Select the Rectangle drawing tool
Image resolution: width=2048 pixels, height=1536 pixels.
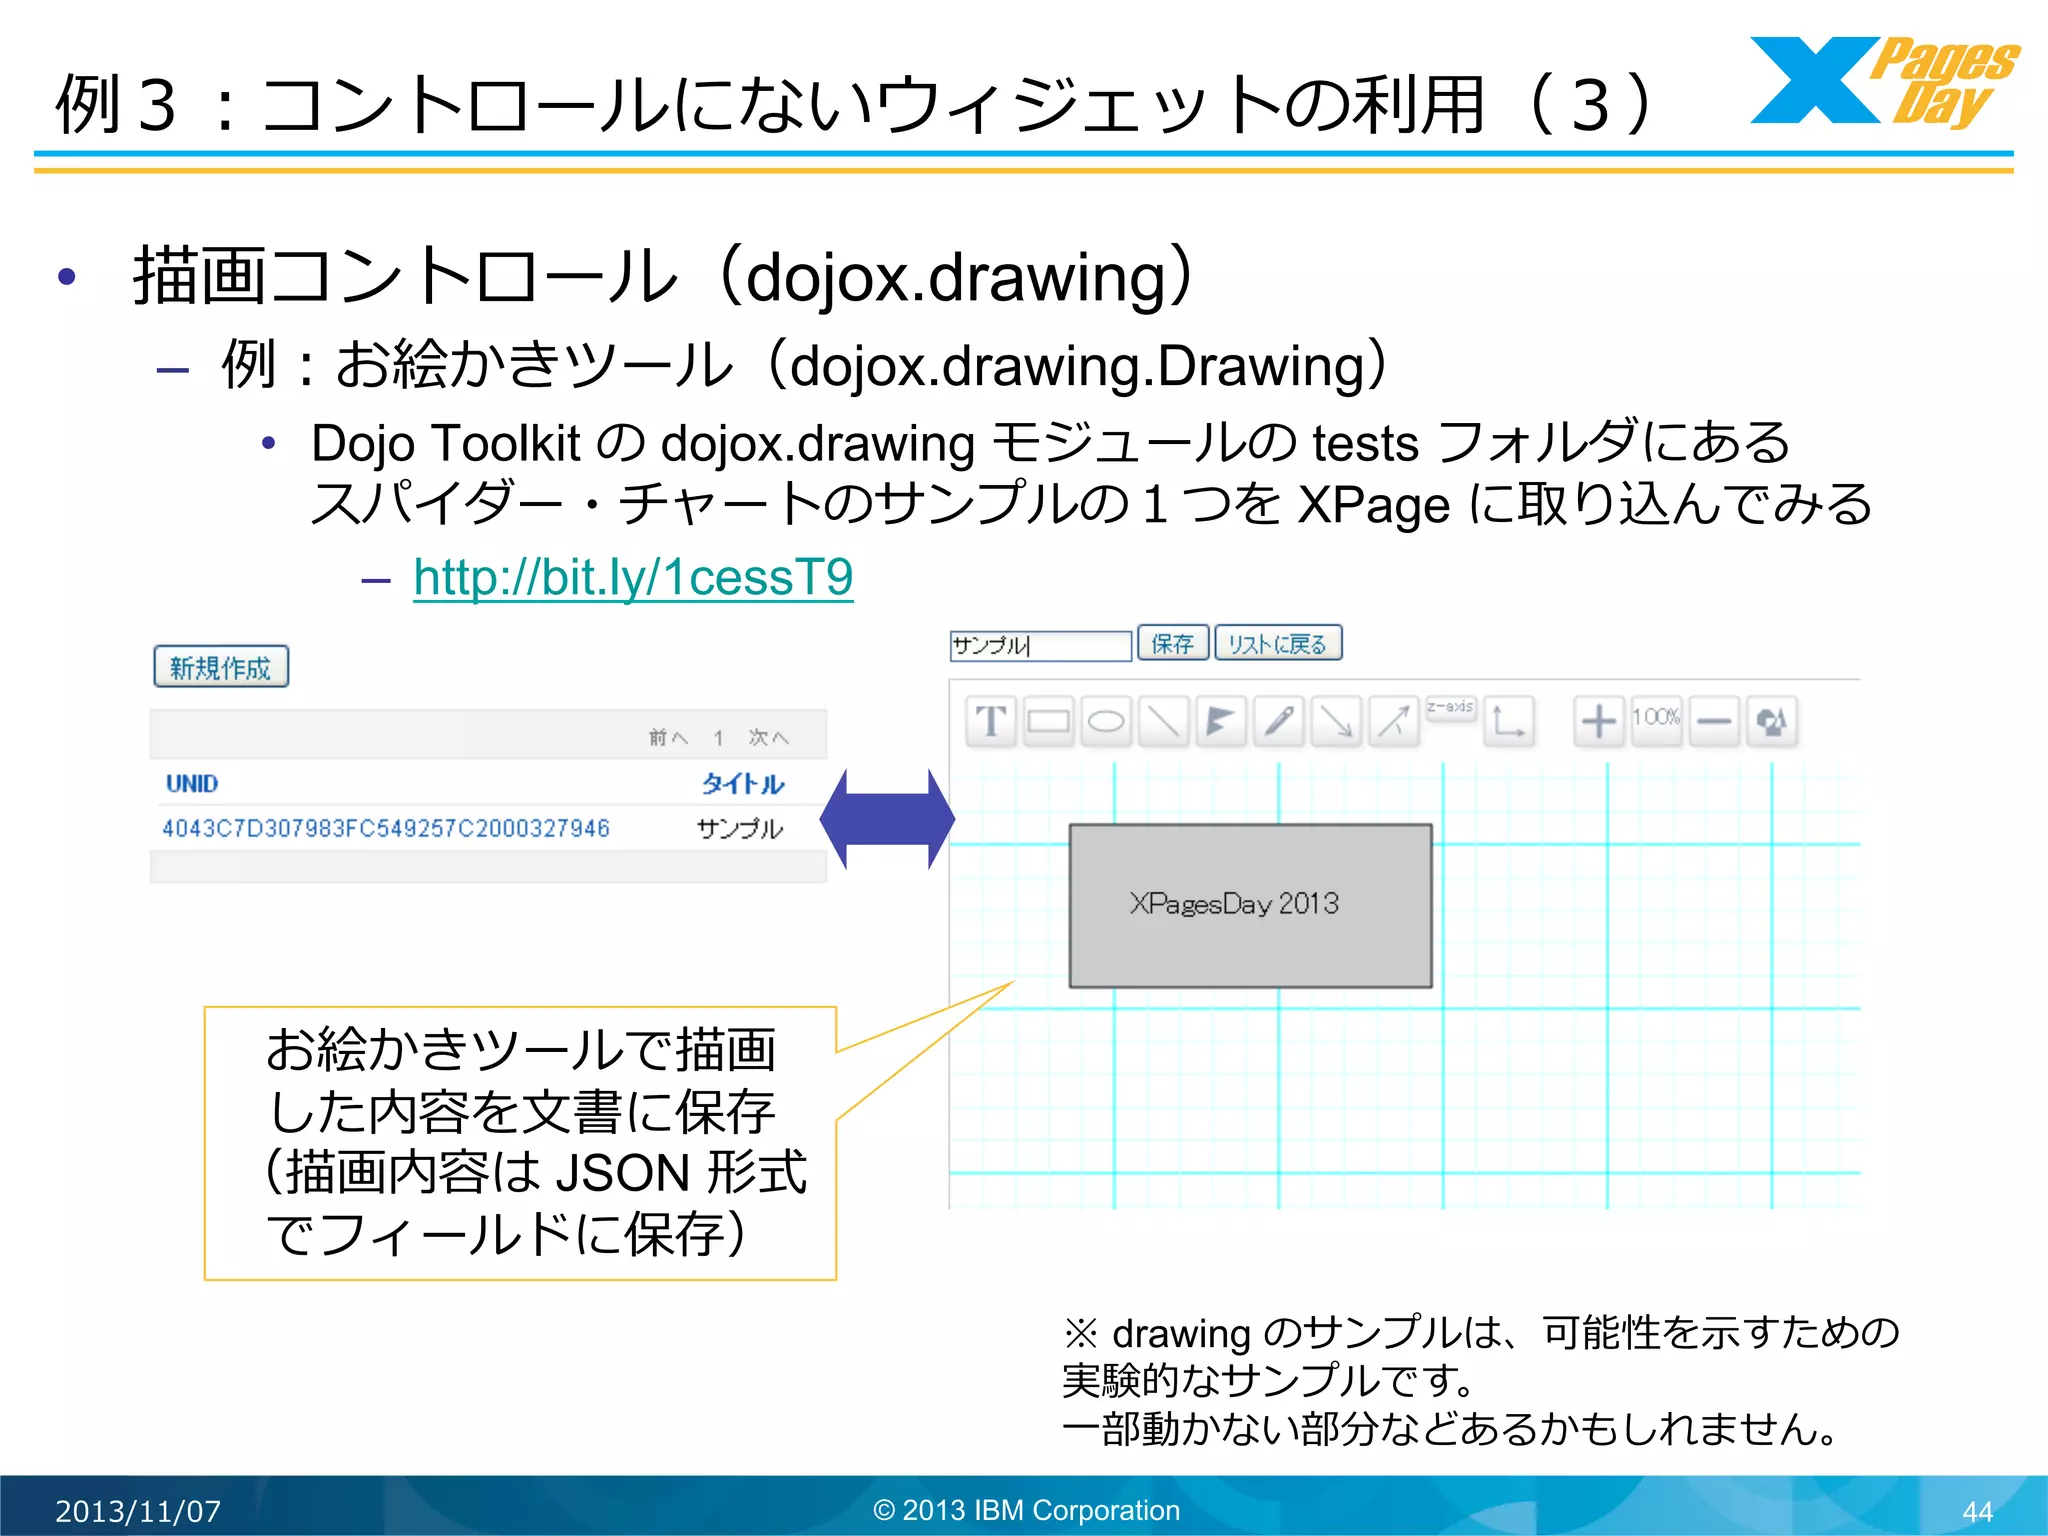coord(1048,721)
